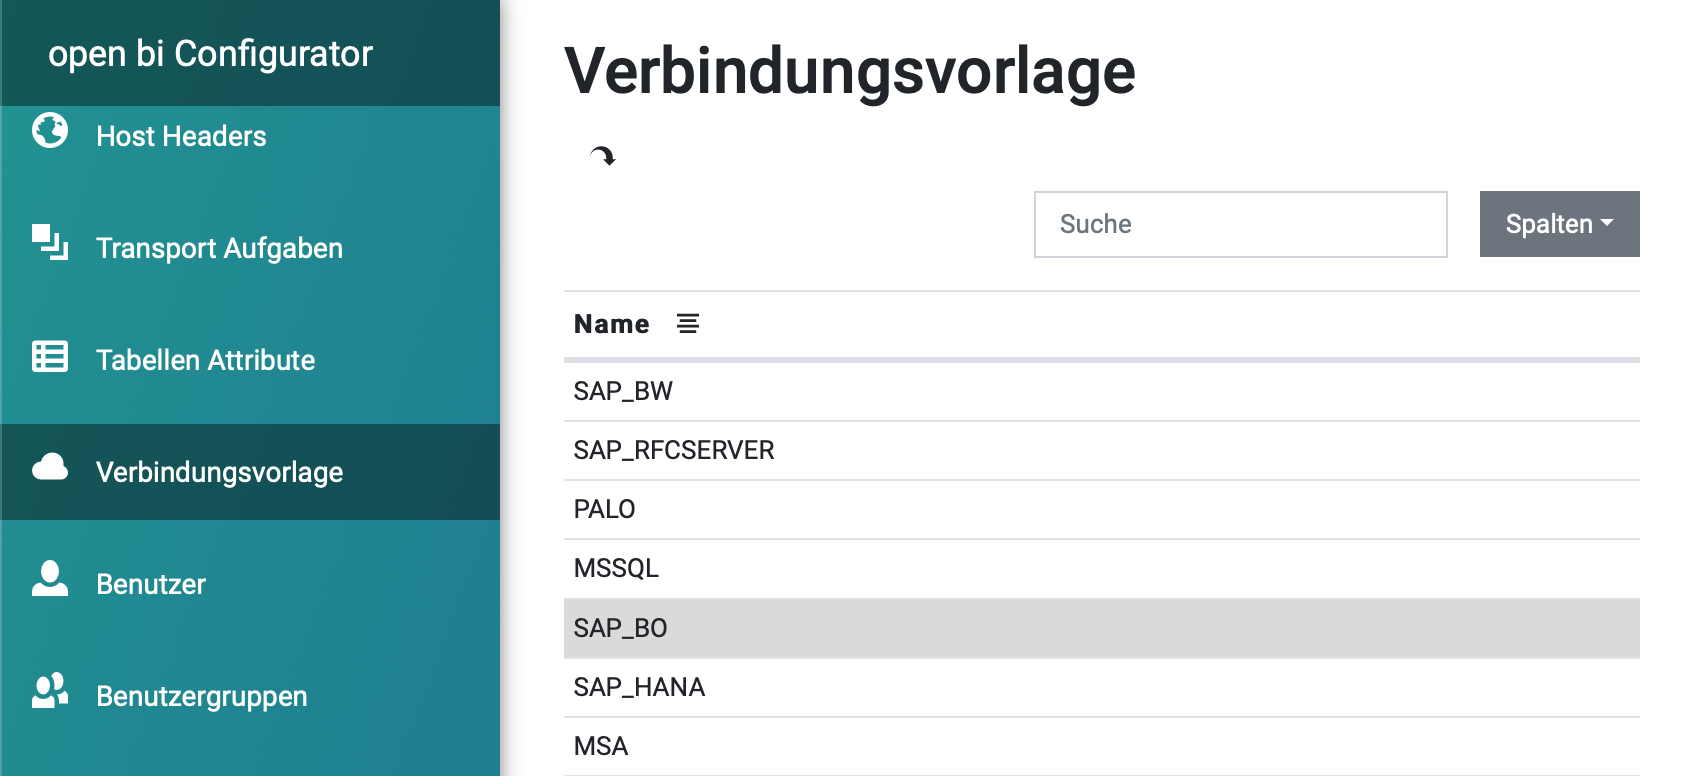The image size is (1686, 776).
Task: Go to Transport Aufgaben in sidebar
Action: 219,248
